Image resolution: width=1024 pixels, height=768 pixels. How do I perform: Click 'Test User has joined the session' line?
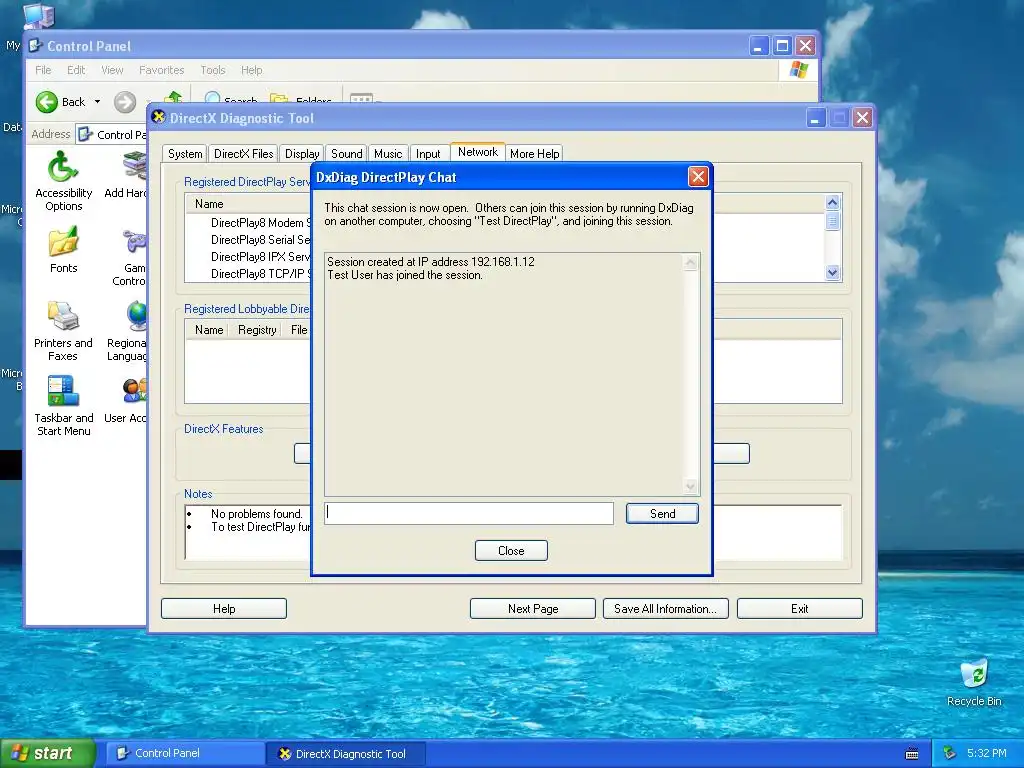(x=405, y=275)
